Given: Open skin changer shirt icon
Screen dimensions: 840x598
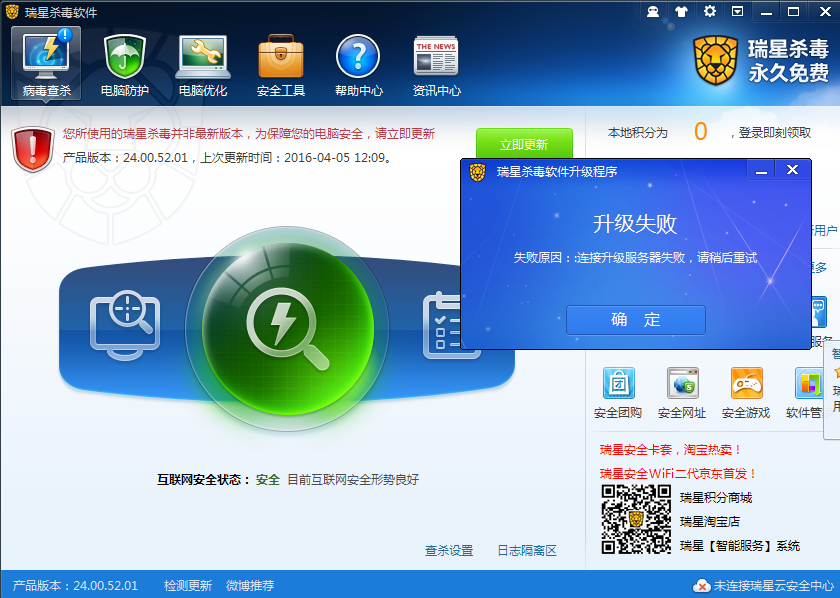Looking at the screenshot, I should point(681,11).
